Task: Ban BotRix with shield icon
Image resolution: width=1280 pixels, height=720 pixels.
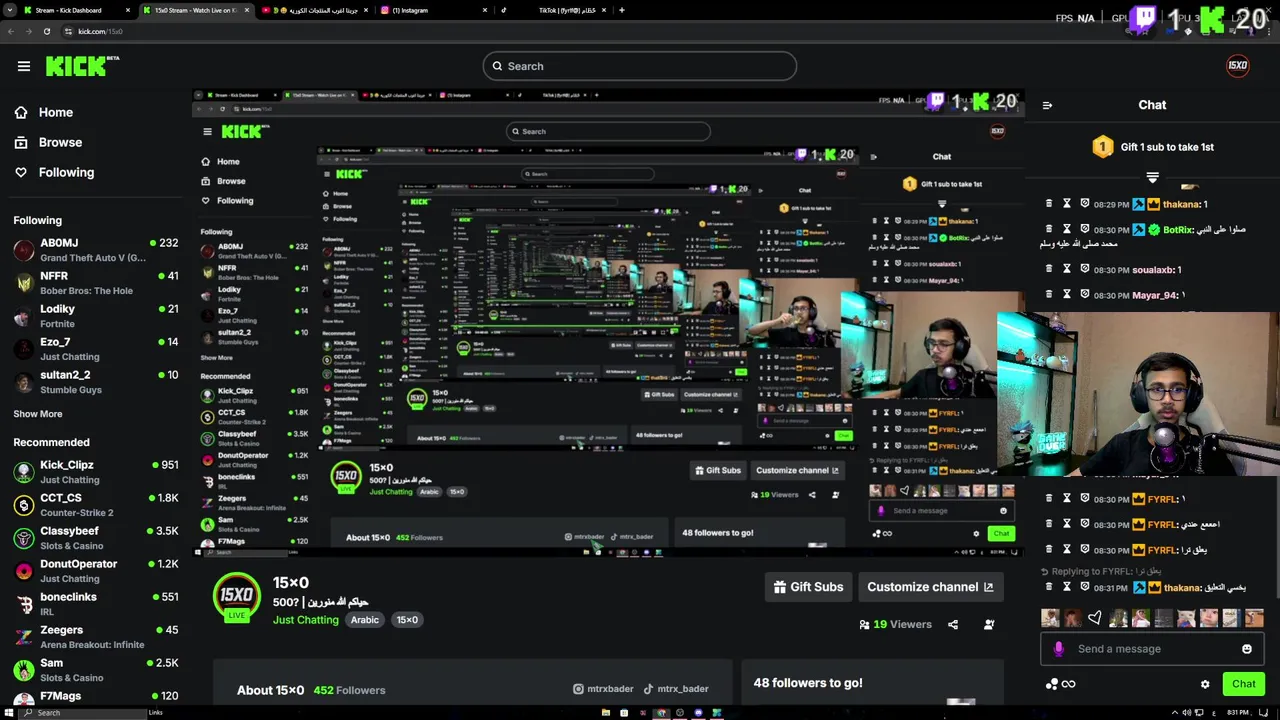Action: tap(1085, 229)
